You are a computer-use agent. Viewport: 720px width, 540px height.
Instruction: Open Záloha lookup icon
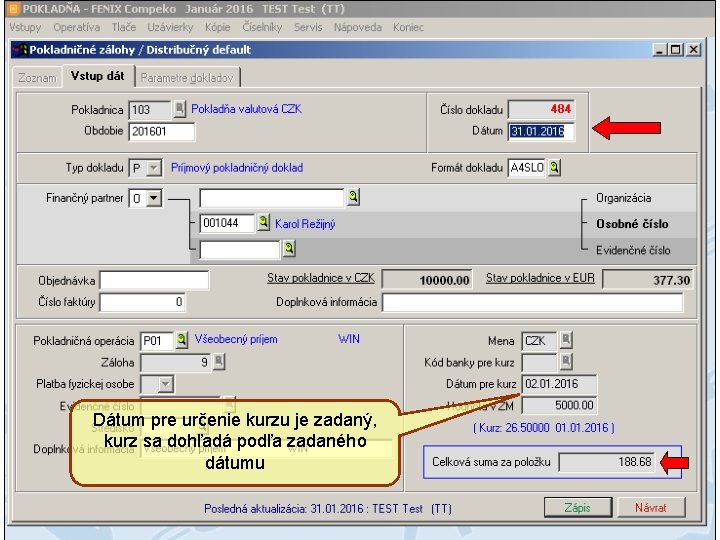click(x=219, y=362)
